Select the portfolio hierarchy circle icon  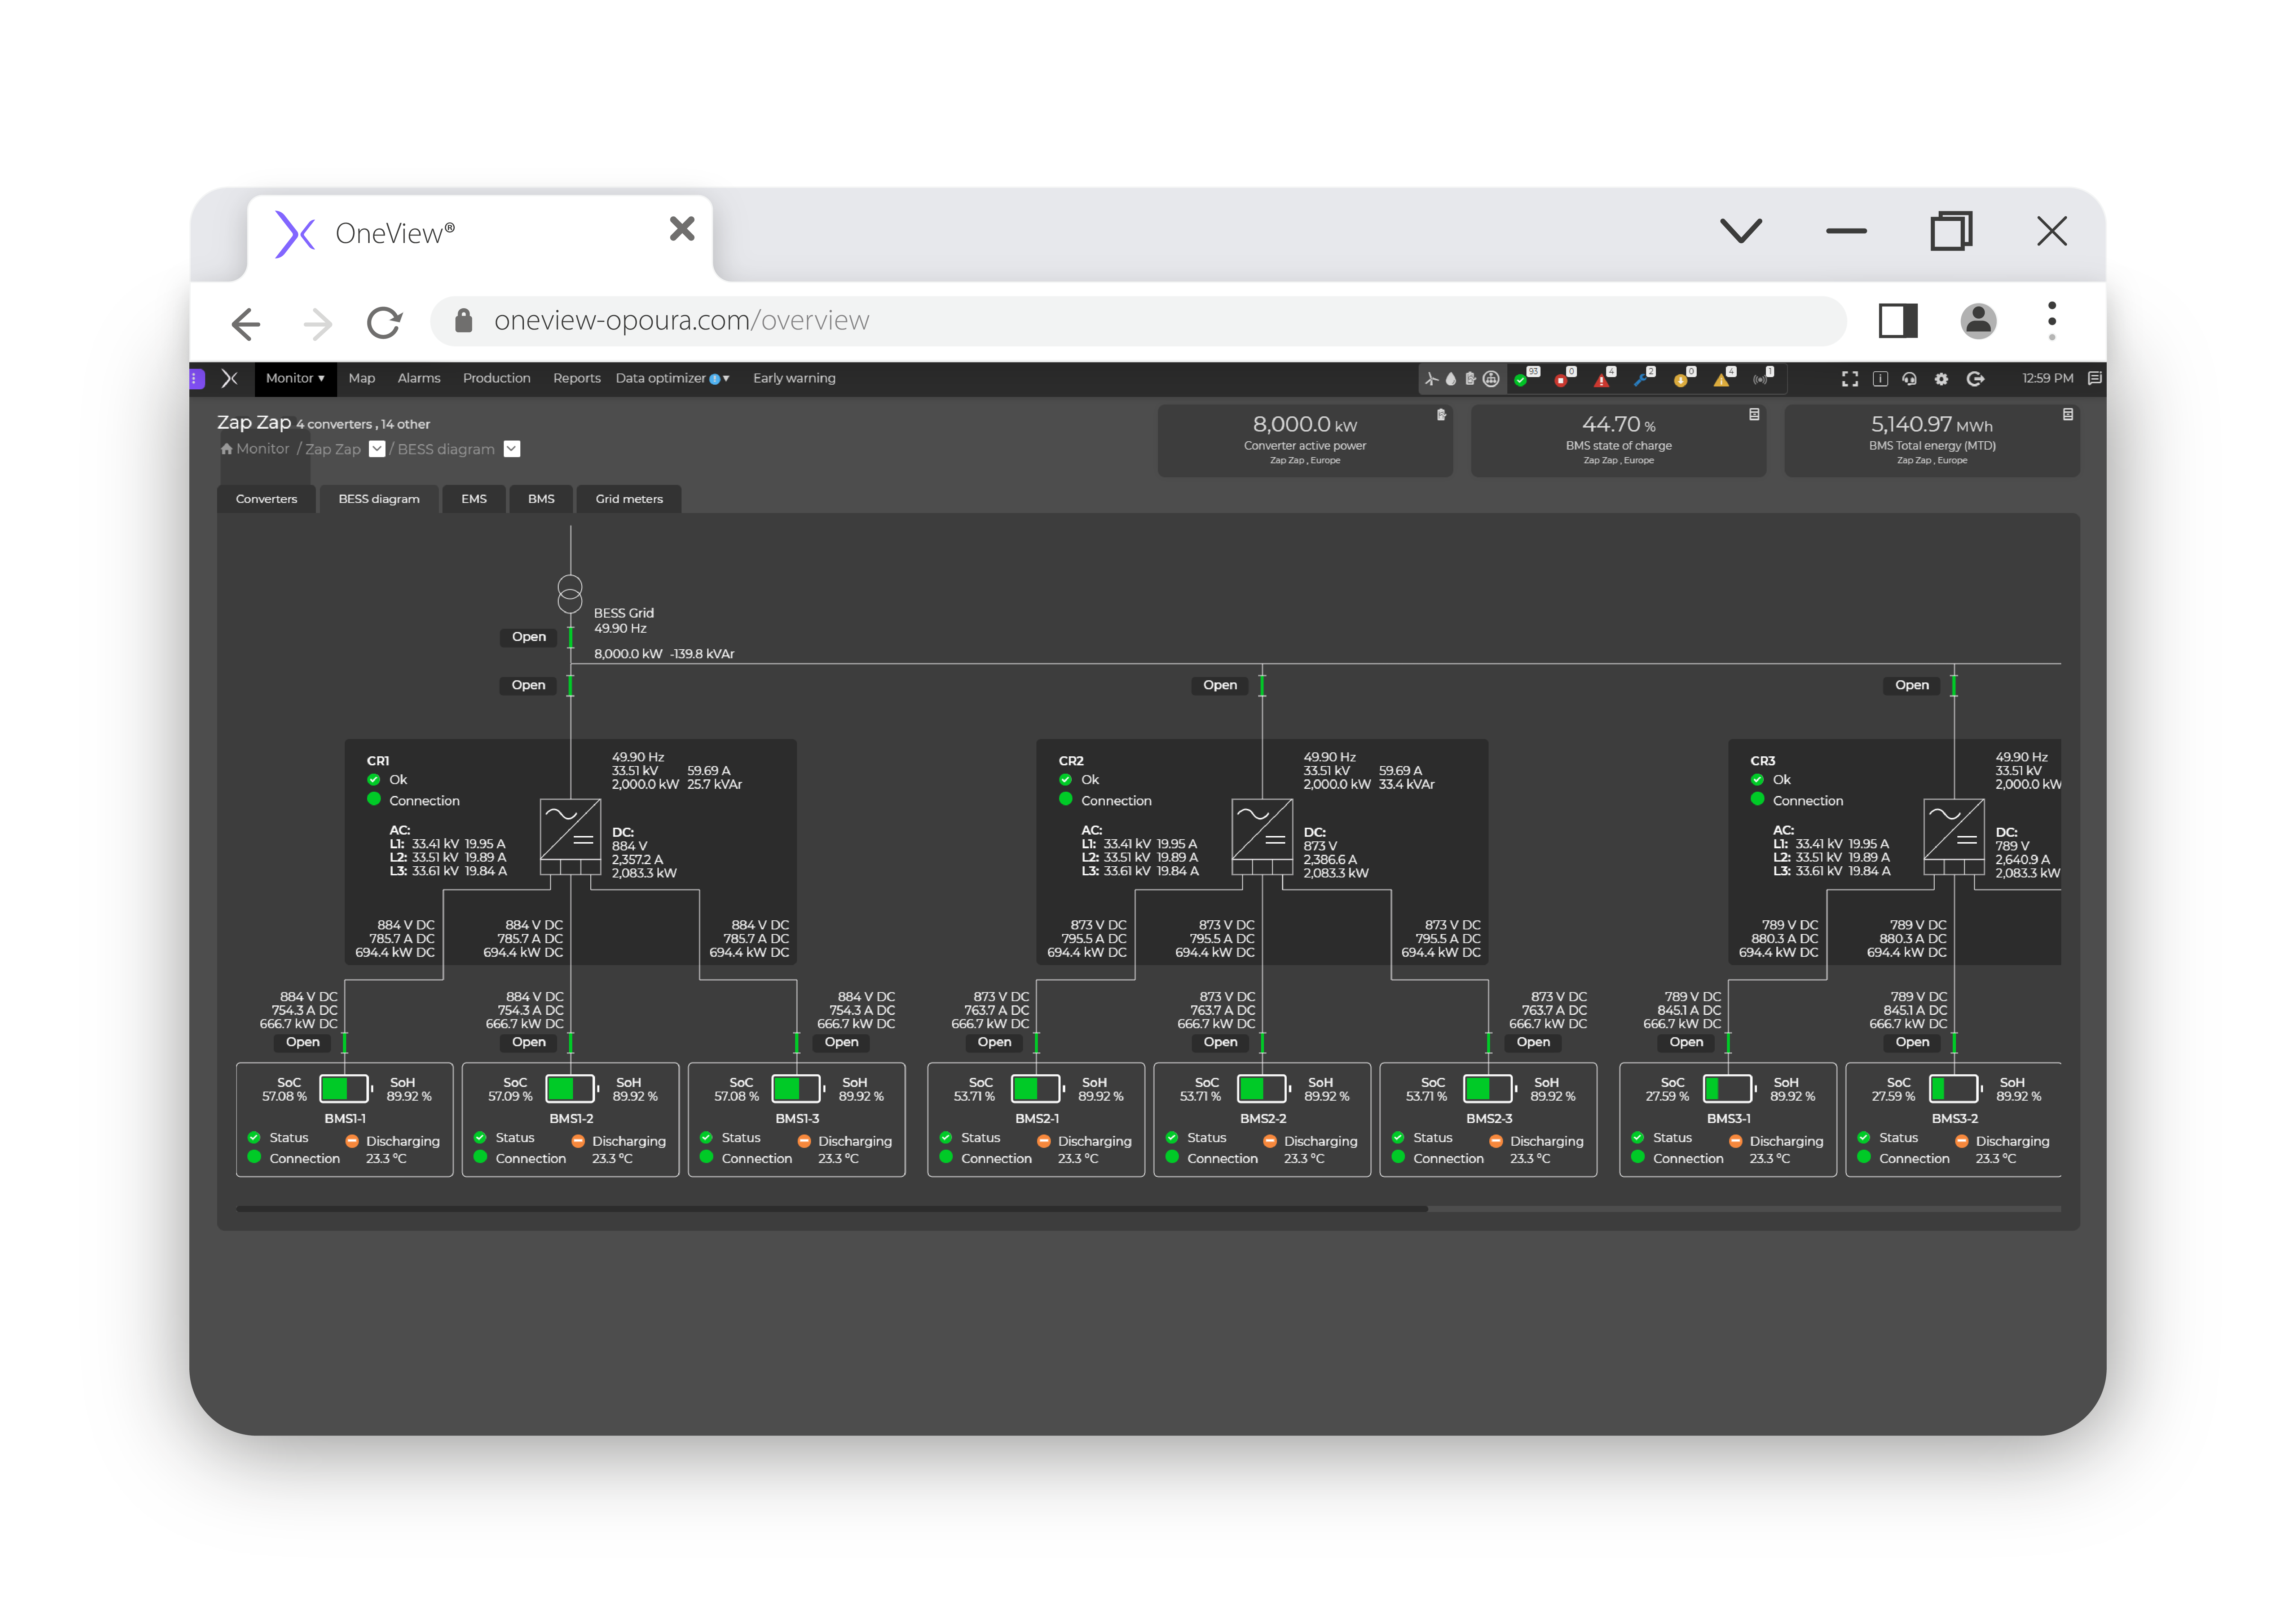point(1491,379)
